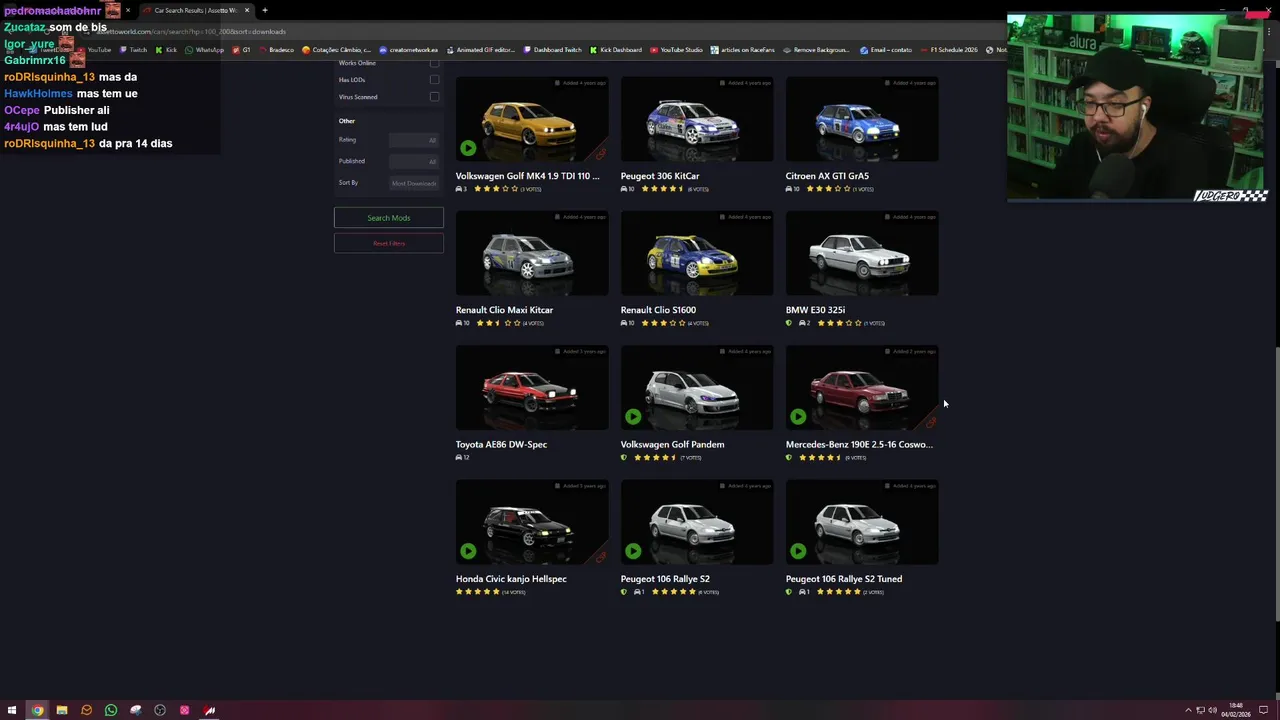1280x720 pixels.
Task: Open the Dashboard Twitch bookmark
Action: pyautogui.click(x=552, y=49)
